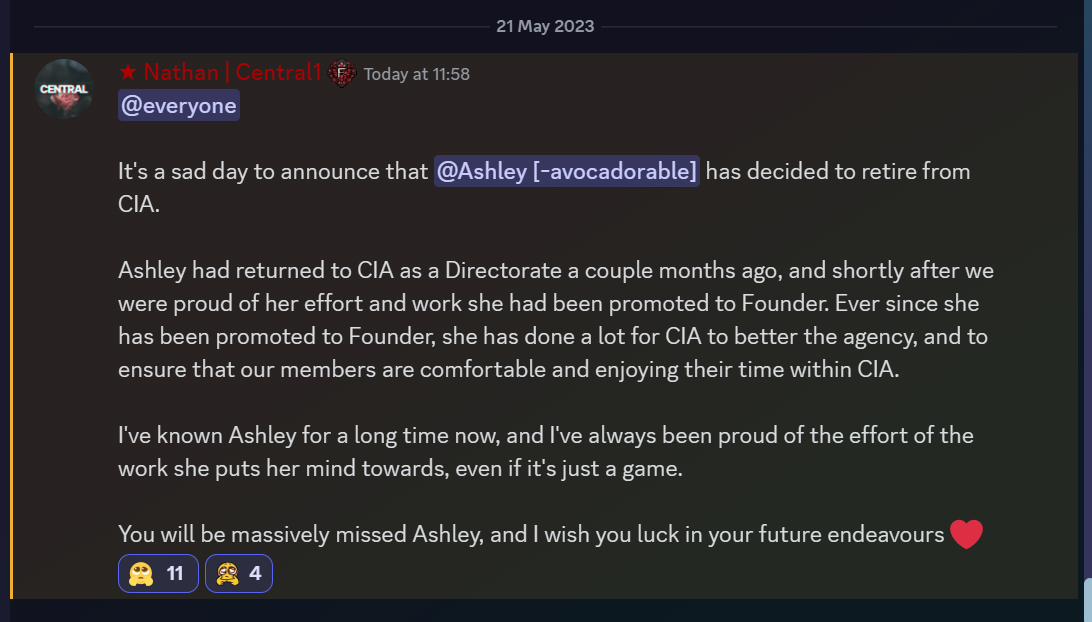
Task: Click the role badge icon beside Central1
Action: (342, 73)
